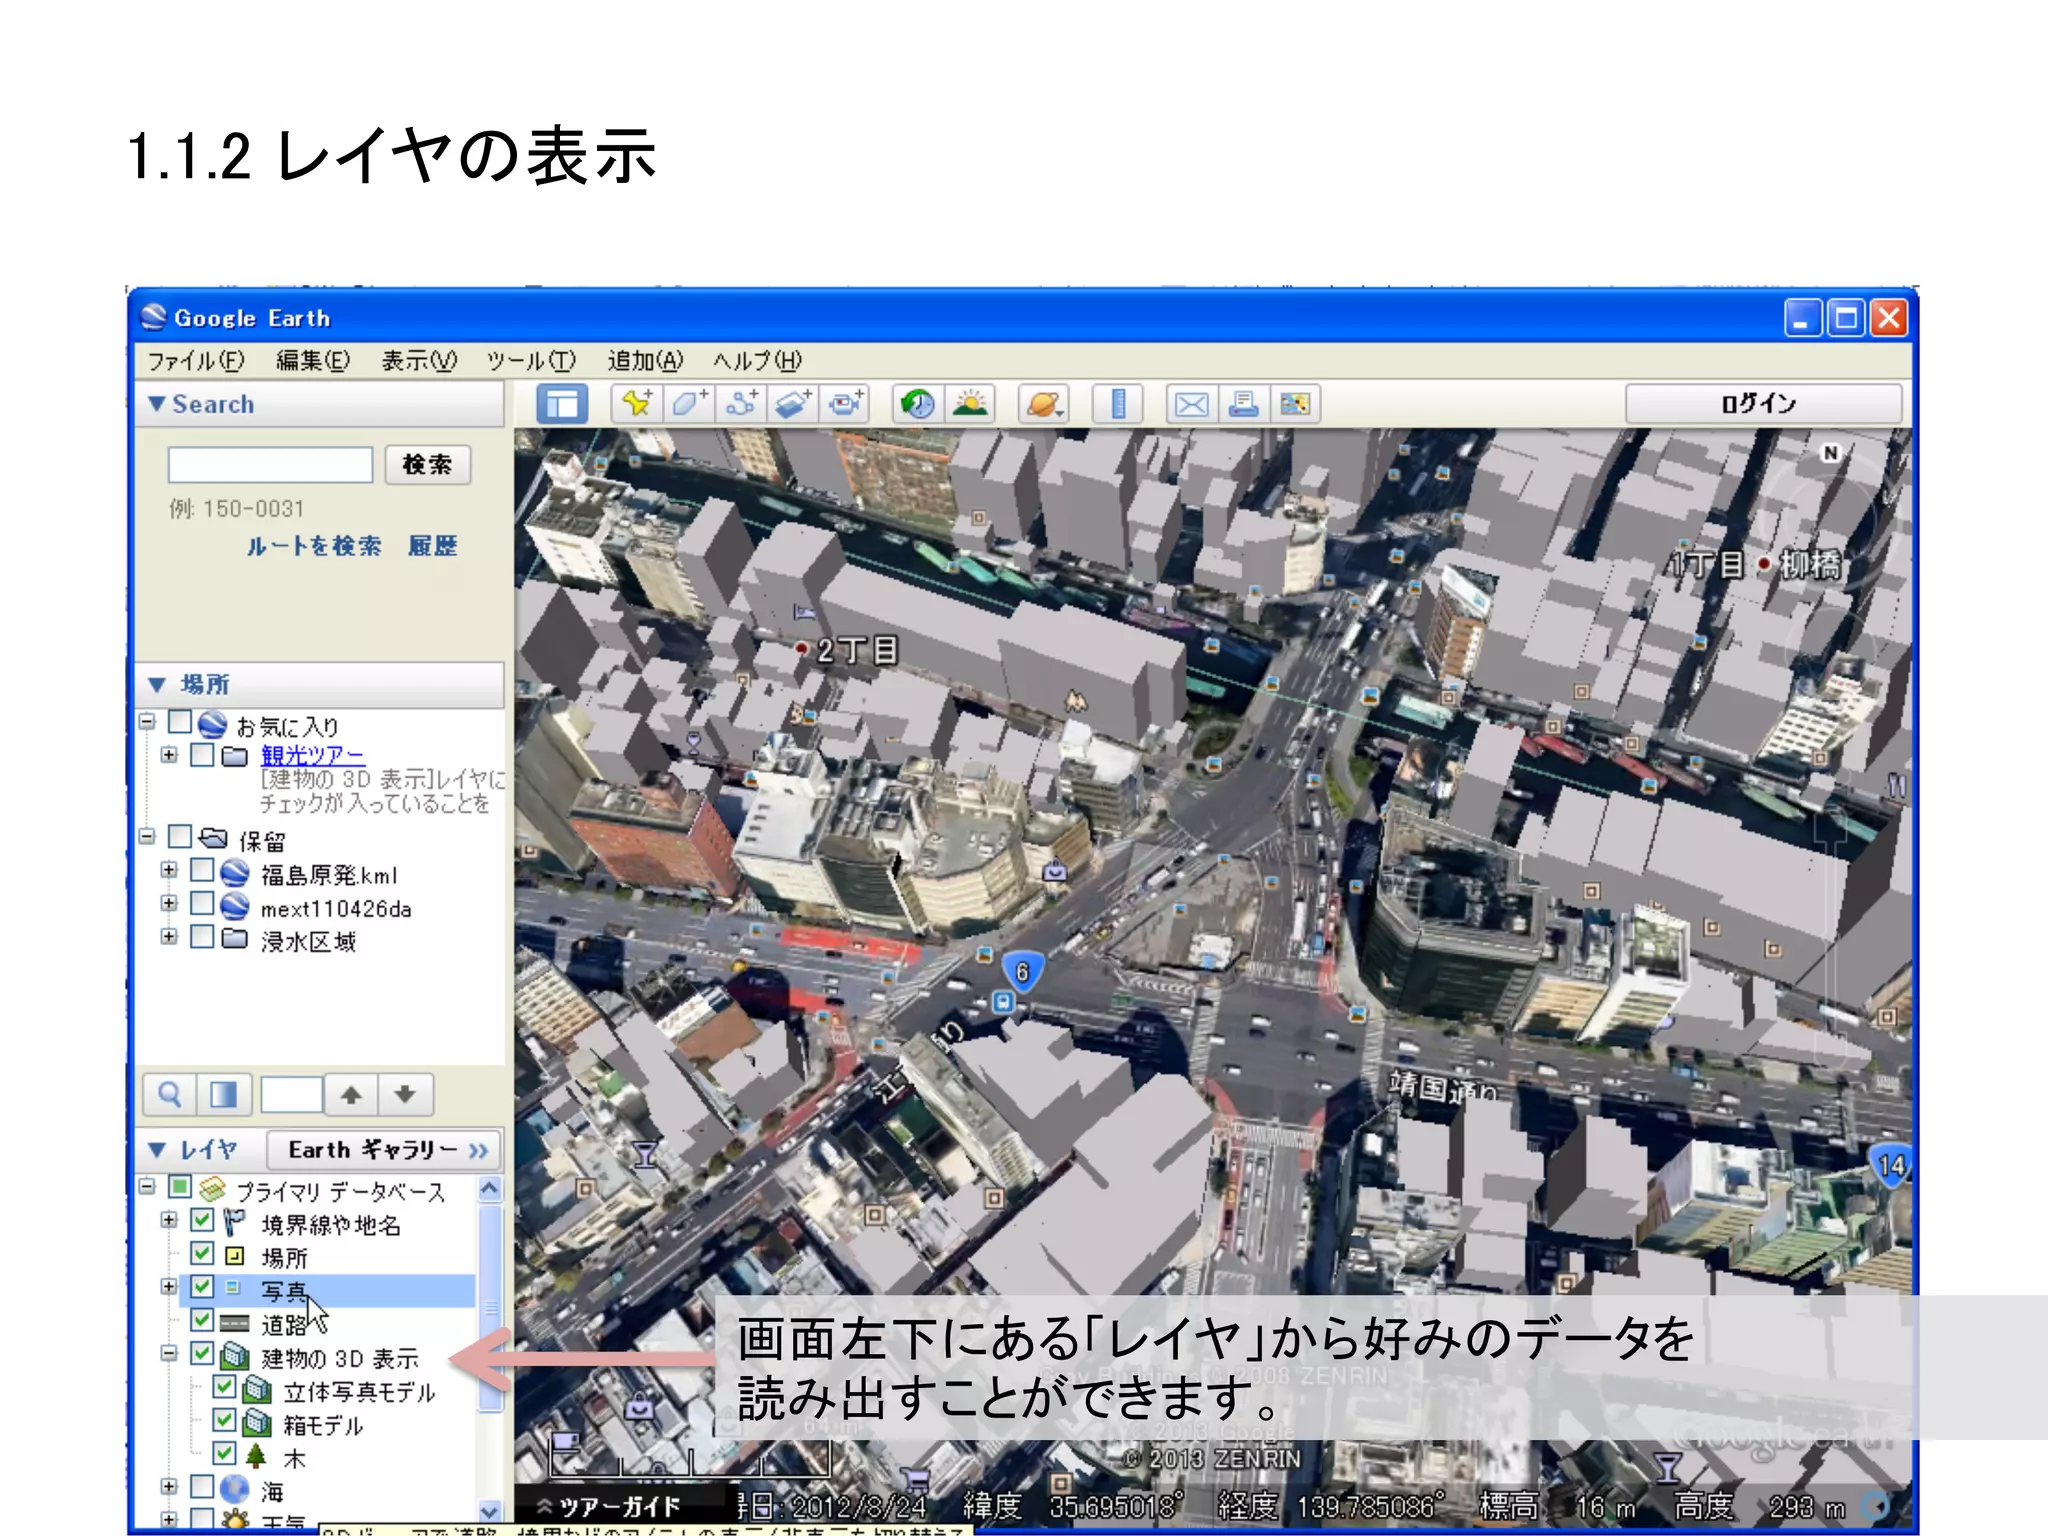Open the Earth ギャラリー button
This screenshot has width=2048, height=1536.
[384, 1150]
